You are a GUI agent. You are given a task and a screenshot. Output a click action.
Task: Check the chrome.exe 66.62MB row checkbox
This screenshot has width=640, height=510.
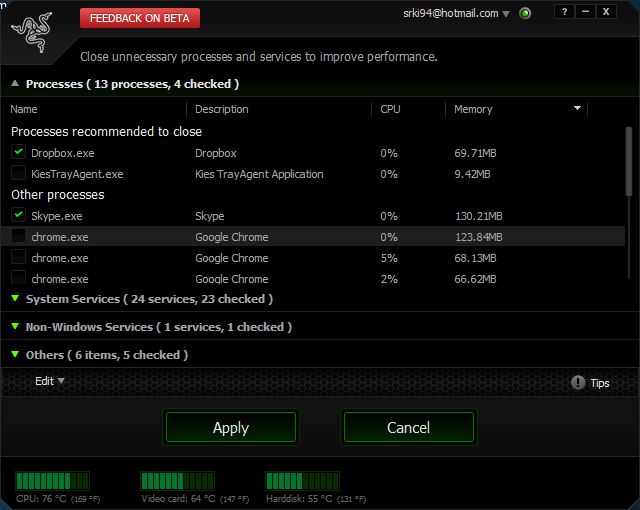(18, 277)
